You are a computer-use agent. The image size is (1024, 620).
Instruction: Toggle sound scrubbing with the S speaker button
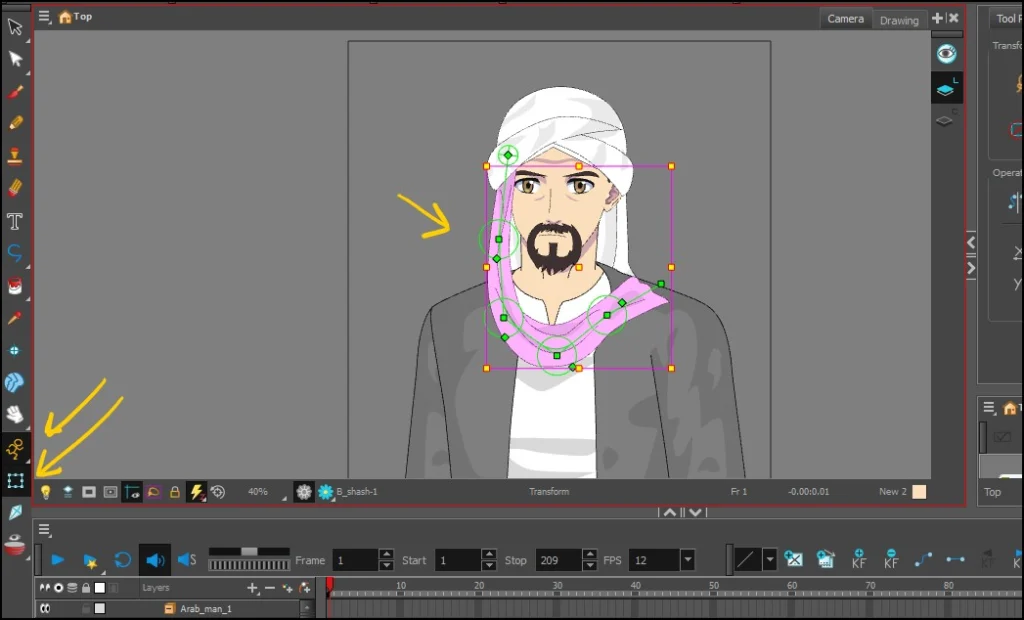(186, 560)
